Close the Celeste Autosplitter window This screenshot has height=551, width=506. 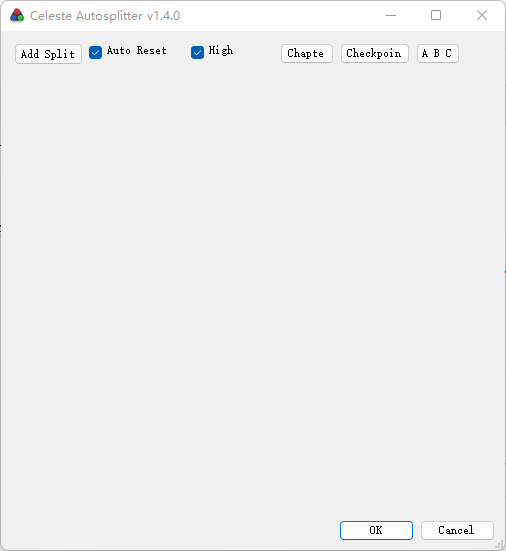[482, 15]
